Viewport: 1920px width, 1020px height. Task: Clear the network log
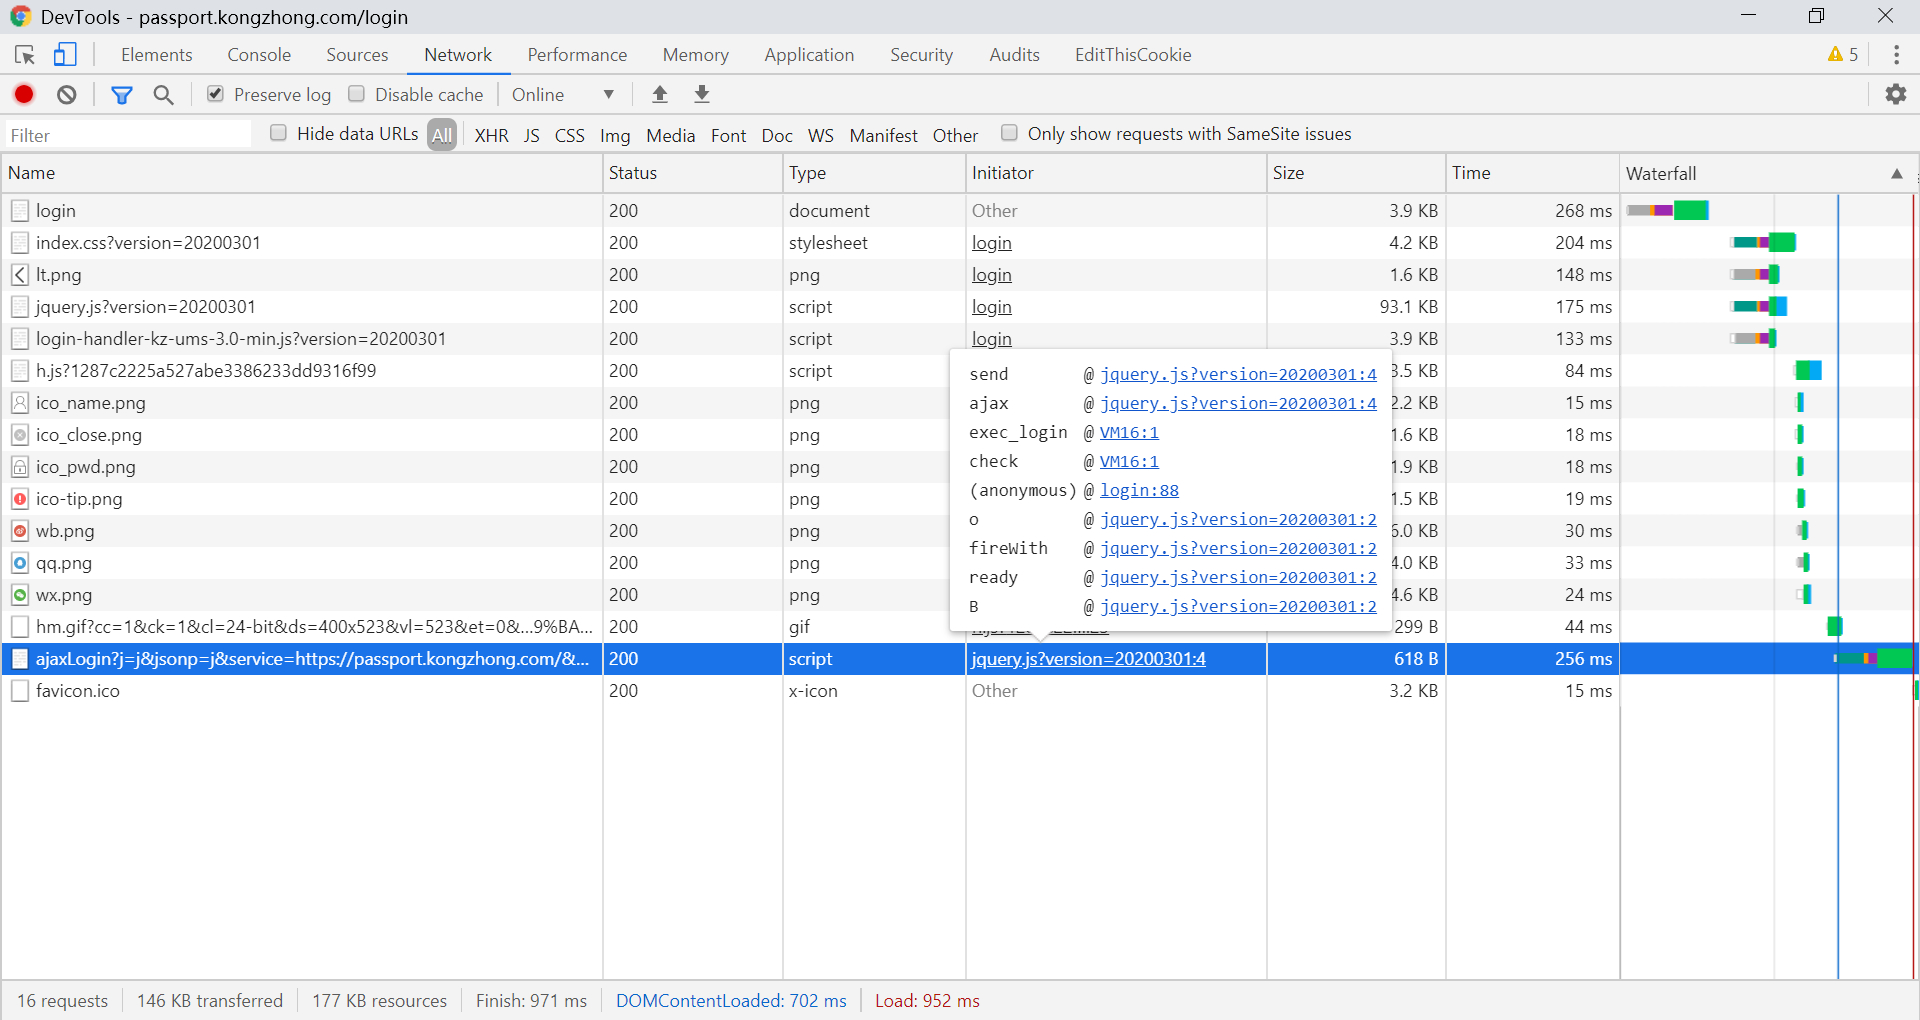[67, 94]
